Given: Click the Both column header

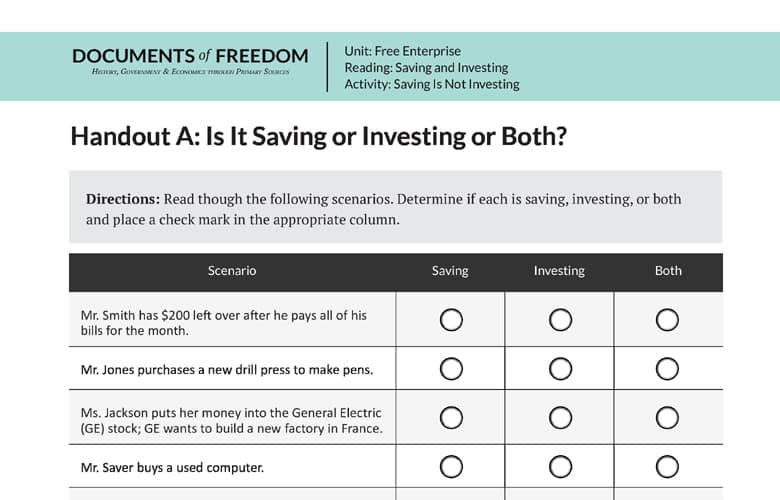Looking at the screenshot, I should (668, 271).
